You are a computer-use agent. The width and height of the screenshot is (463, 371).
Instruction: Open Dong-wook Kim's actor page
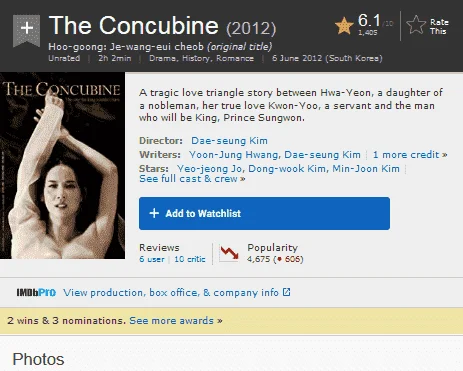point(287,169)
